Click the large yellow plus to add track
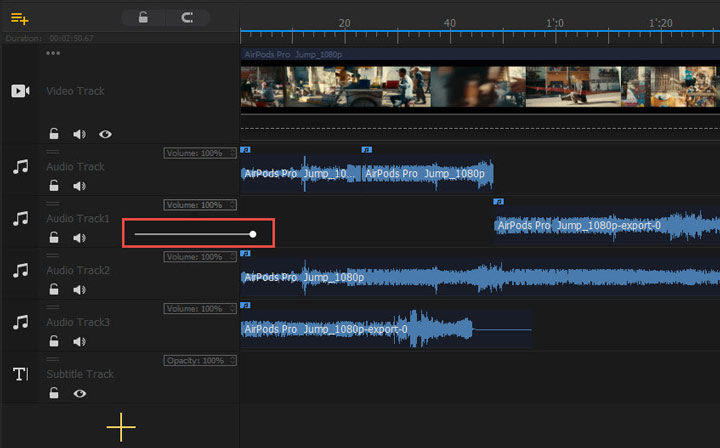720x448 pixels. click(x=121, y=427)
